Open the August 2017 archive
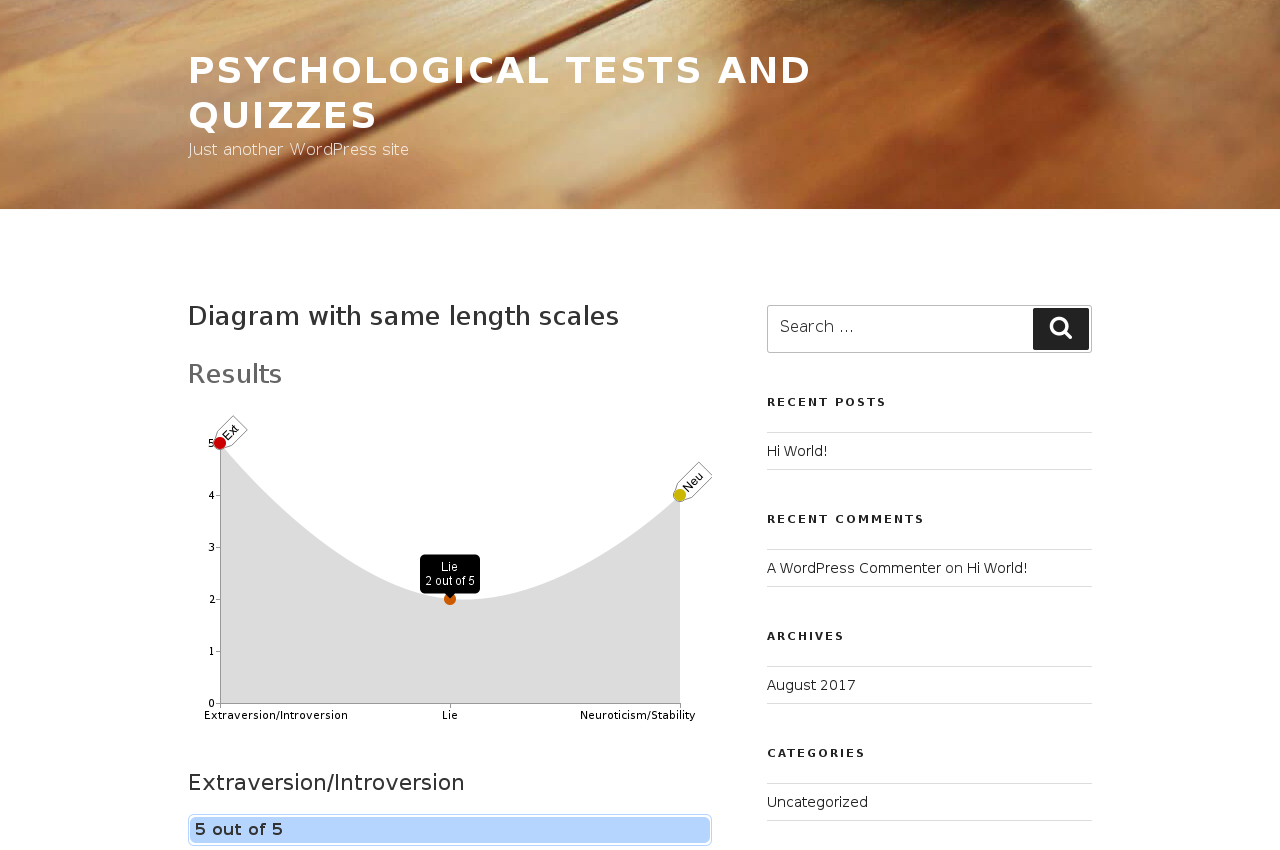This screenshot has width=1280, height=850. tap(811, 685)
